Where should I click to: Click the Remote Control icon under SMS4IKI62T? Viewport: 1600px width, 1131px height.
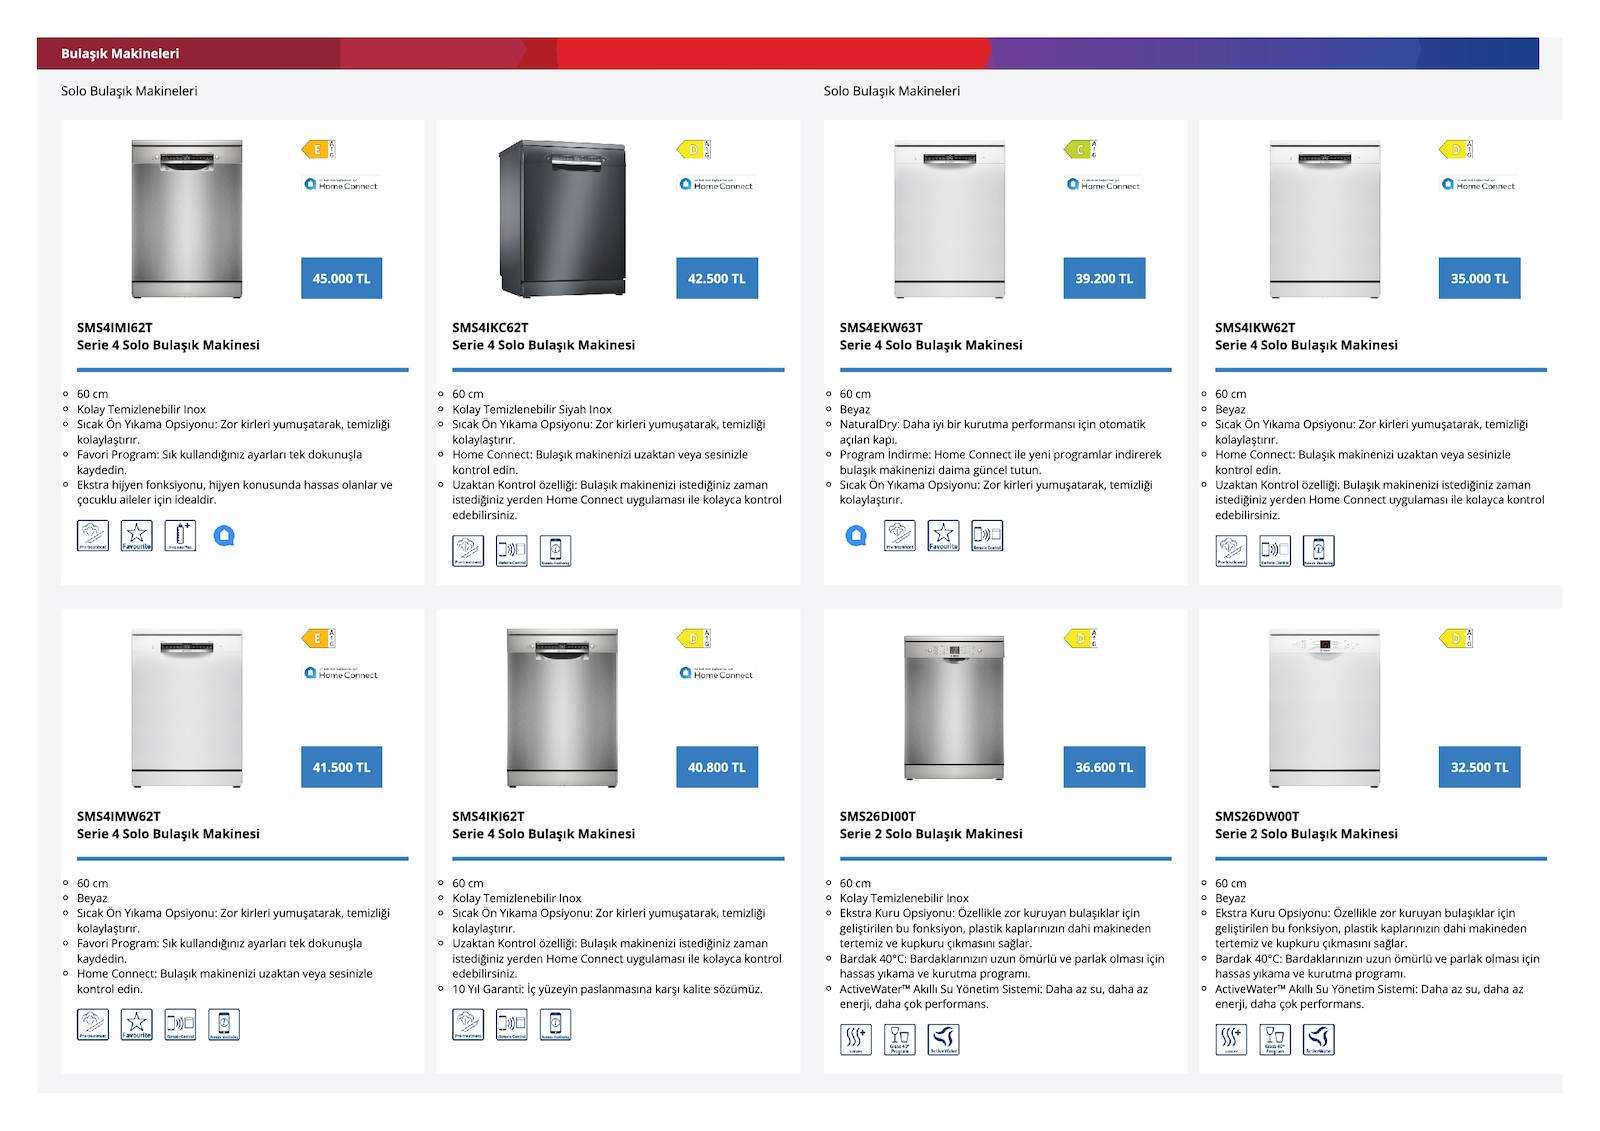point(512,1025)
